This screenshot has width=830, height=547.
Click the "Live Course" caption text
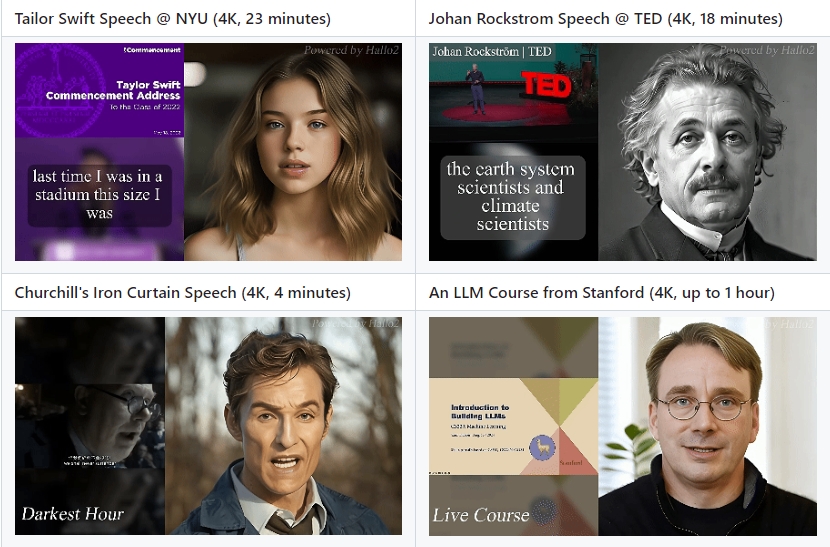[480, 515]
